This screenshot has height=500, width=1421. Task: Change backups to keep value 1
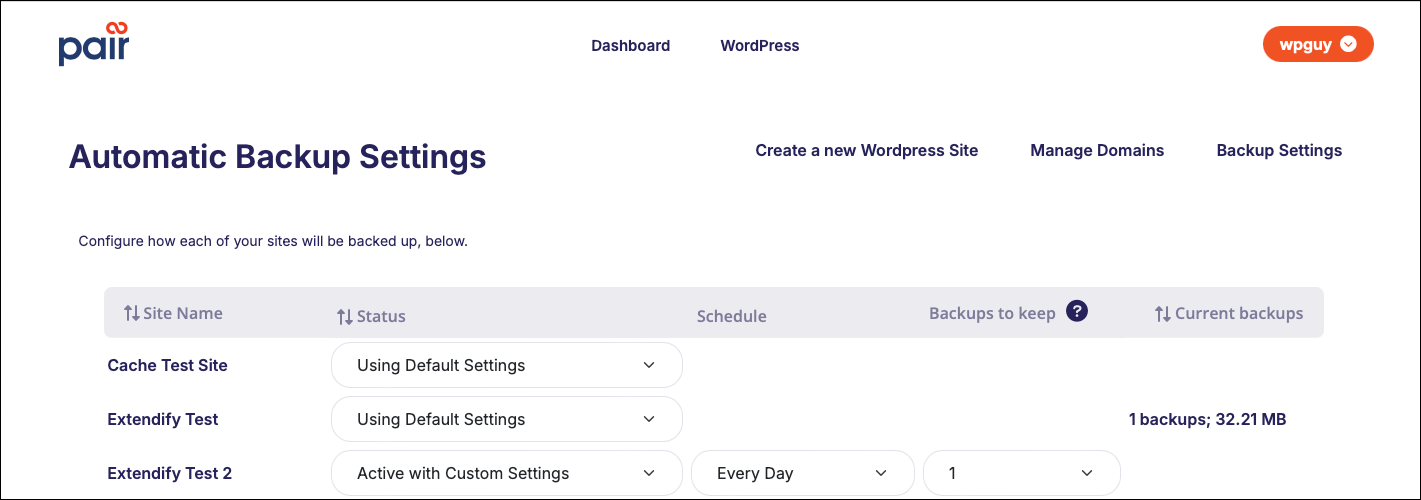pyautogui.click(x=1022, y=473)
